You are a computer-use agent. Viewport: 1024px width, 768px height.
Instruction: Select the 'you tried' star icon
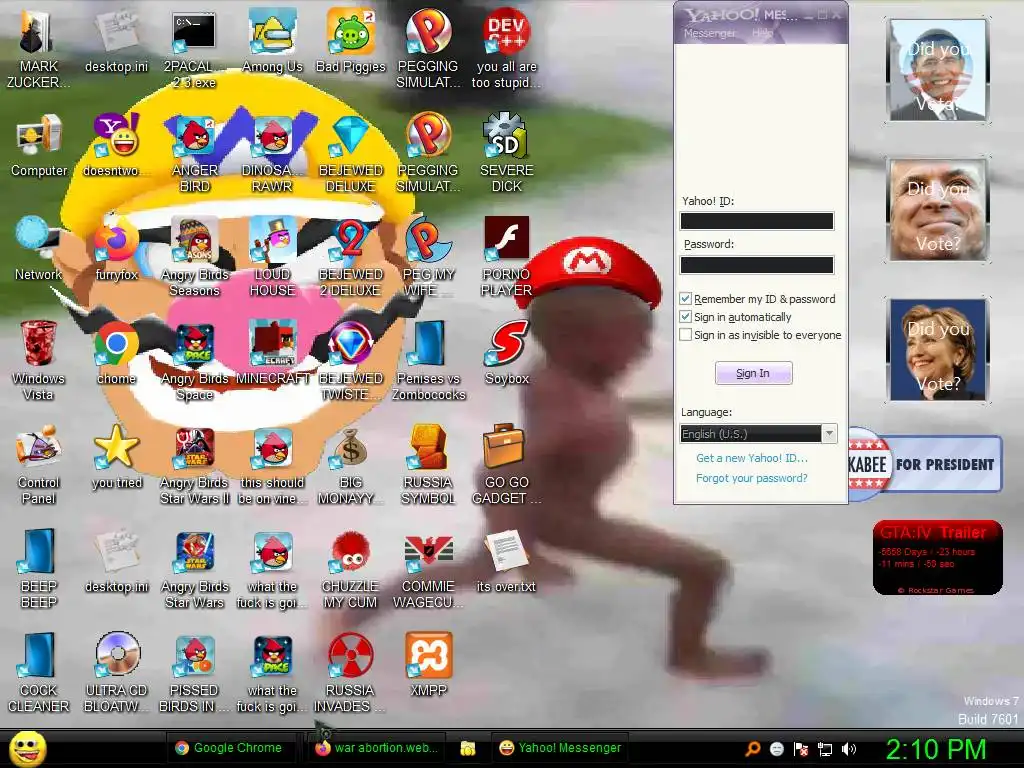pyautogui.click(x=116, y=456)
